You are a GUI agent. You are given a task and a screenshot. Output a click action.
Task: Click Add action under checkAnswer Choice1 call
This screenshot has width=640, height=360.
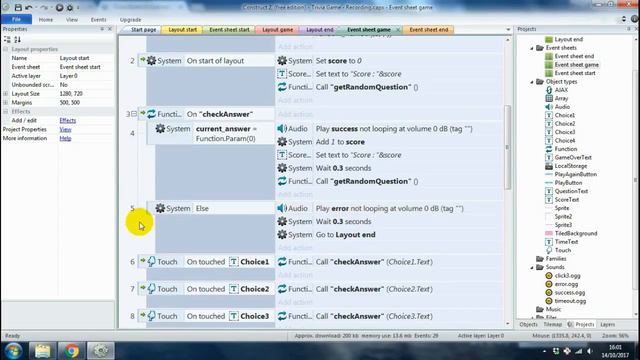coord(296,275)
